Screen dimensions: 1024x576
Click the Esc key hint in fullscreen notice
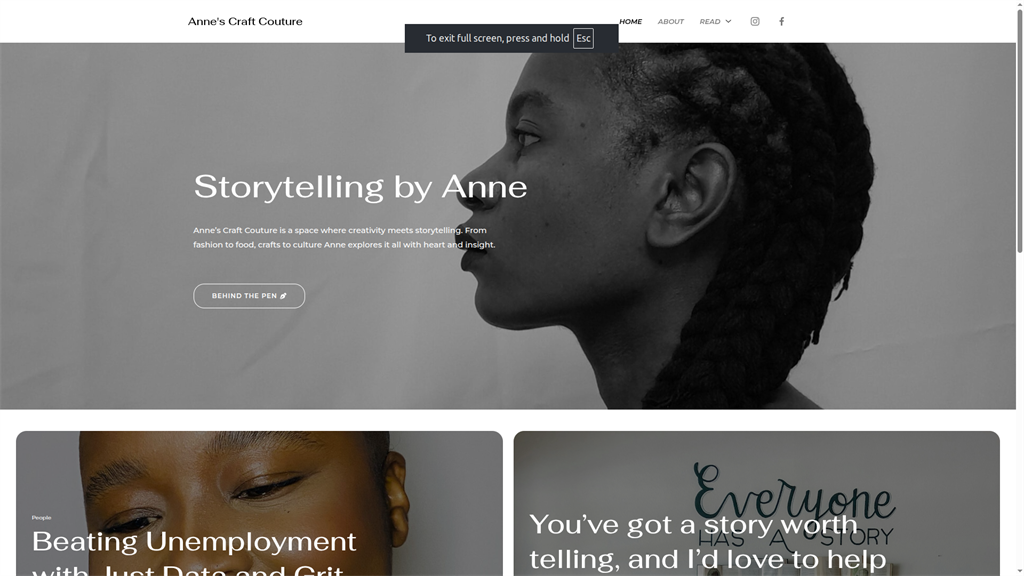click(x=583, y=39)
